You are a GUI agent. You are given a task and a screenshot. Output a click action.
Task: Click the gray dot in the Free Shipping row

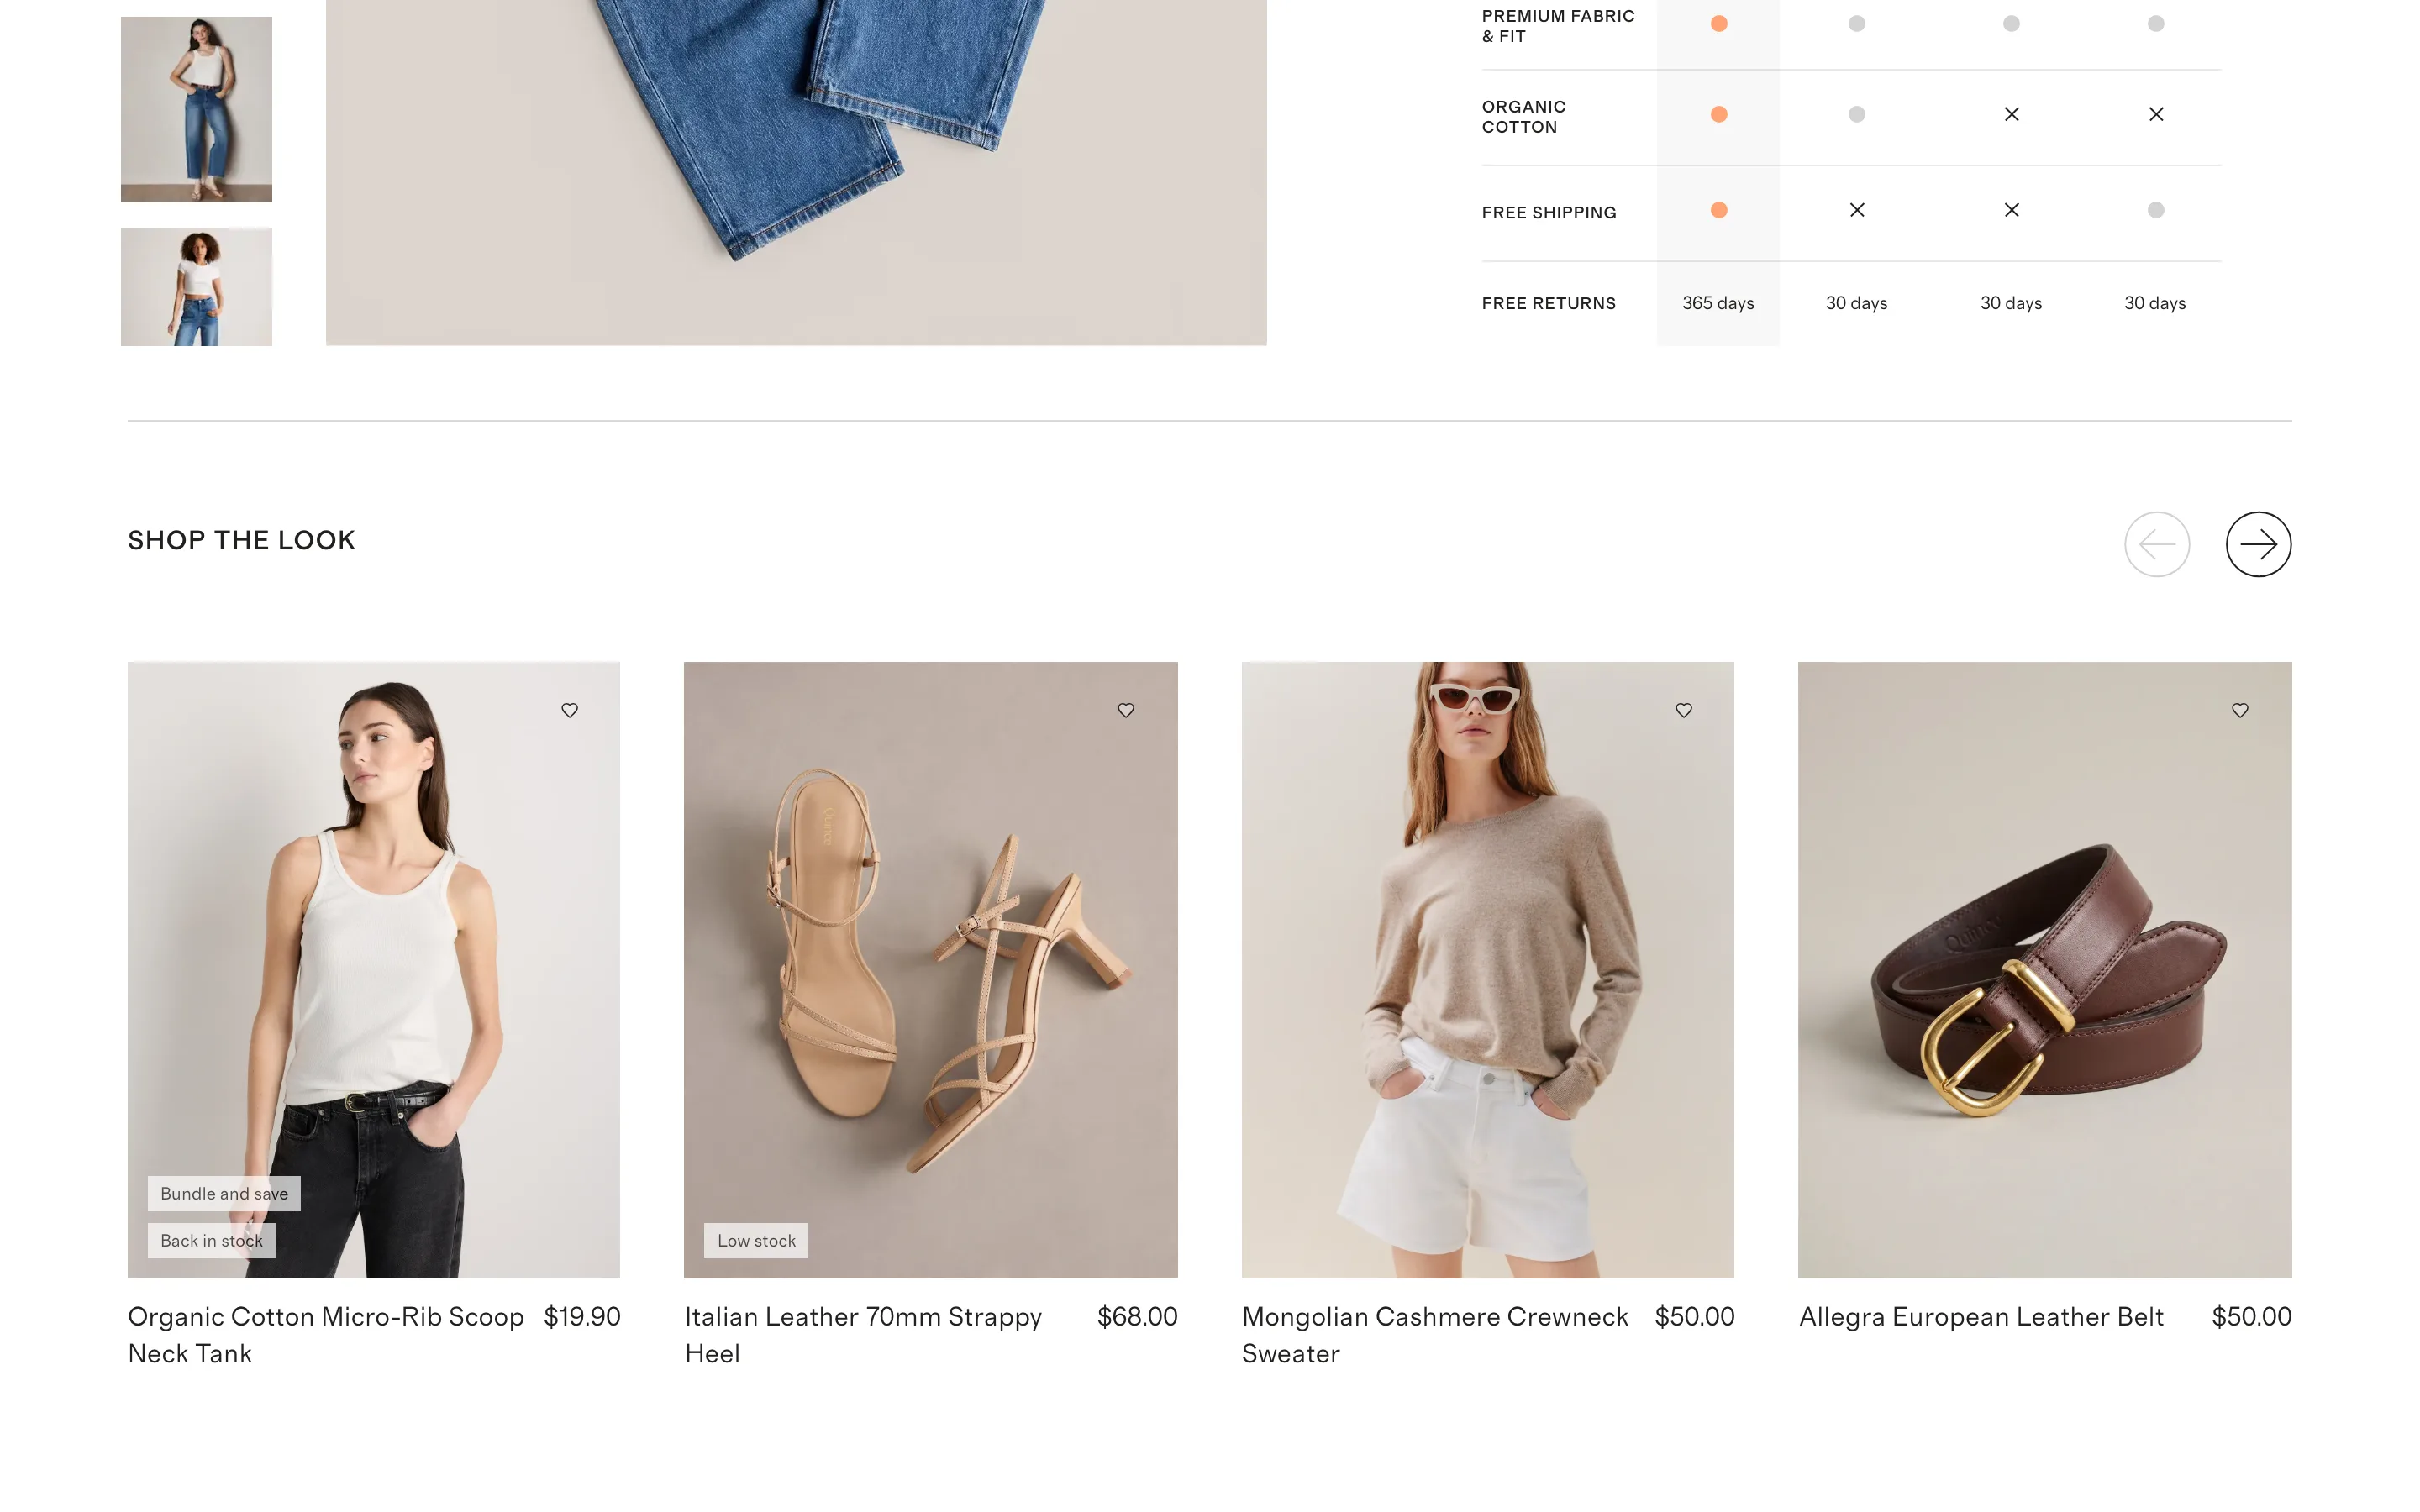2156,210
